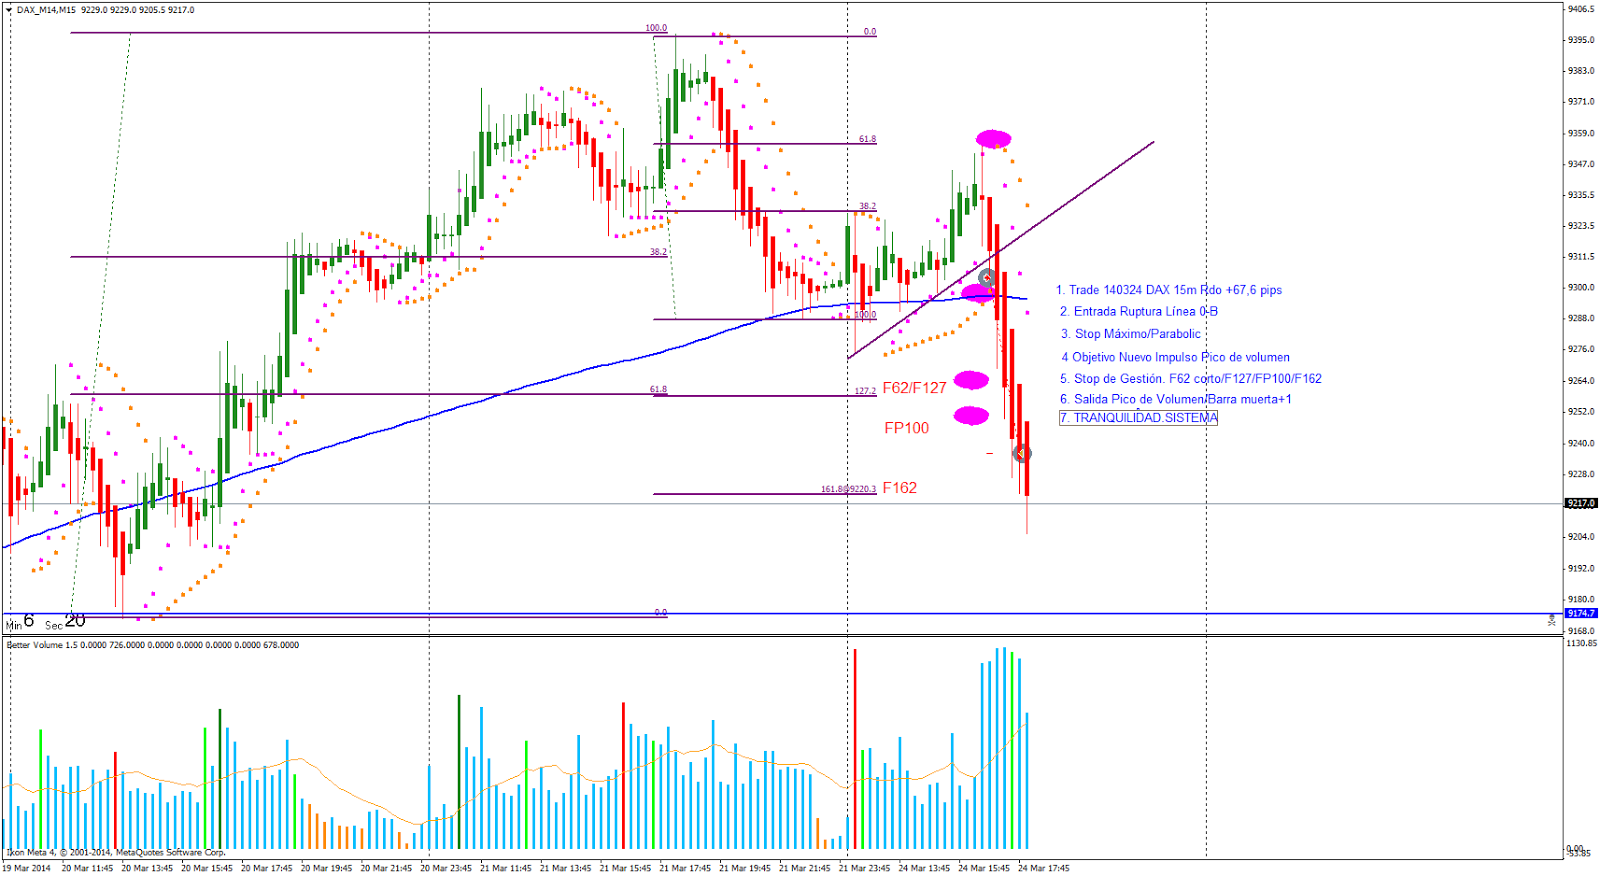Viewport: 1600px width, 876px height.
Task: Select the gray exit marker near 9240
Action: [1021, 453]
